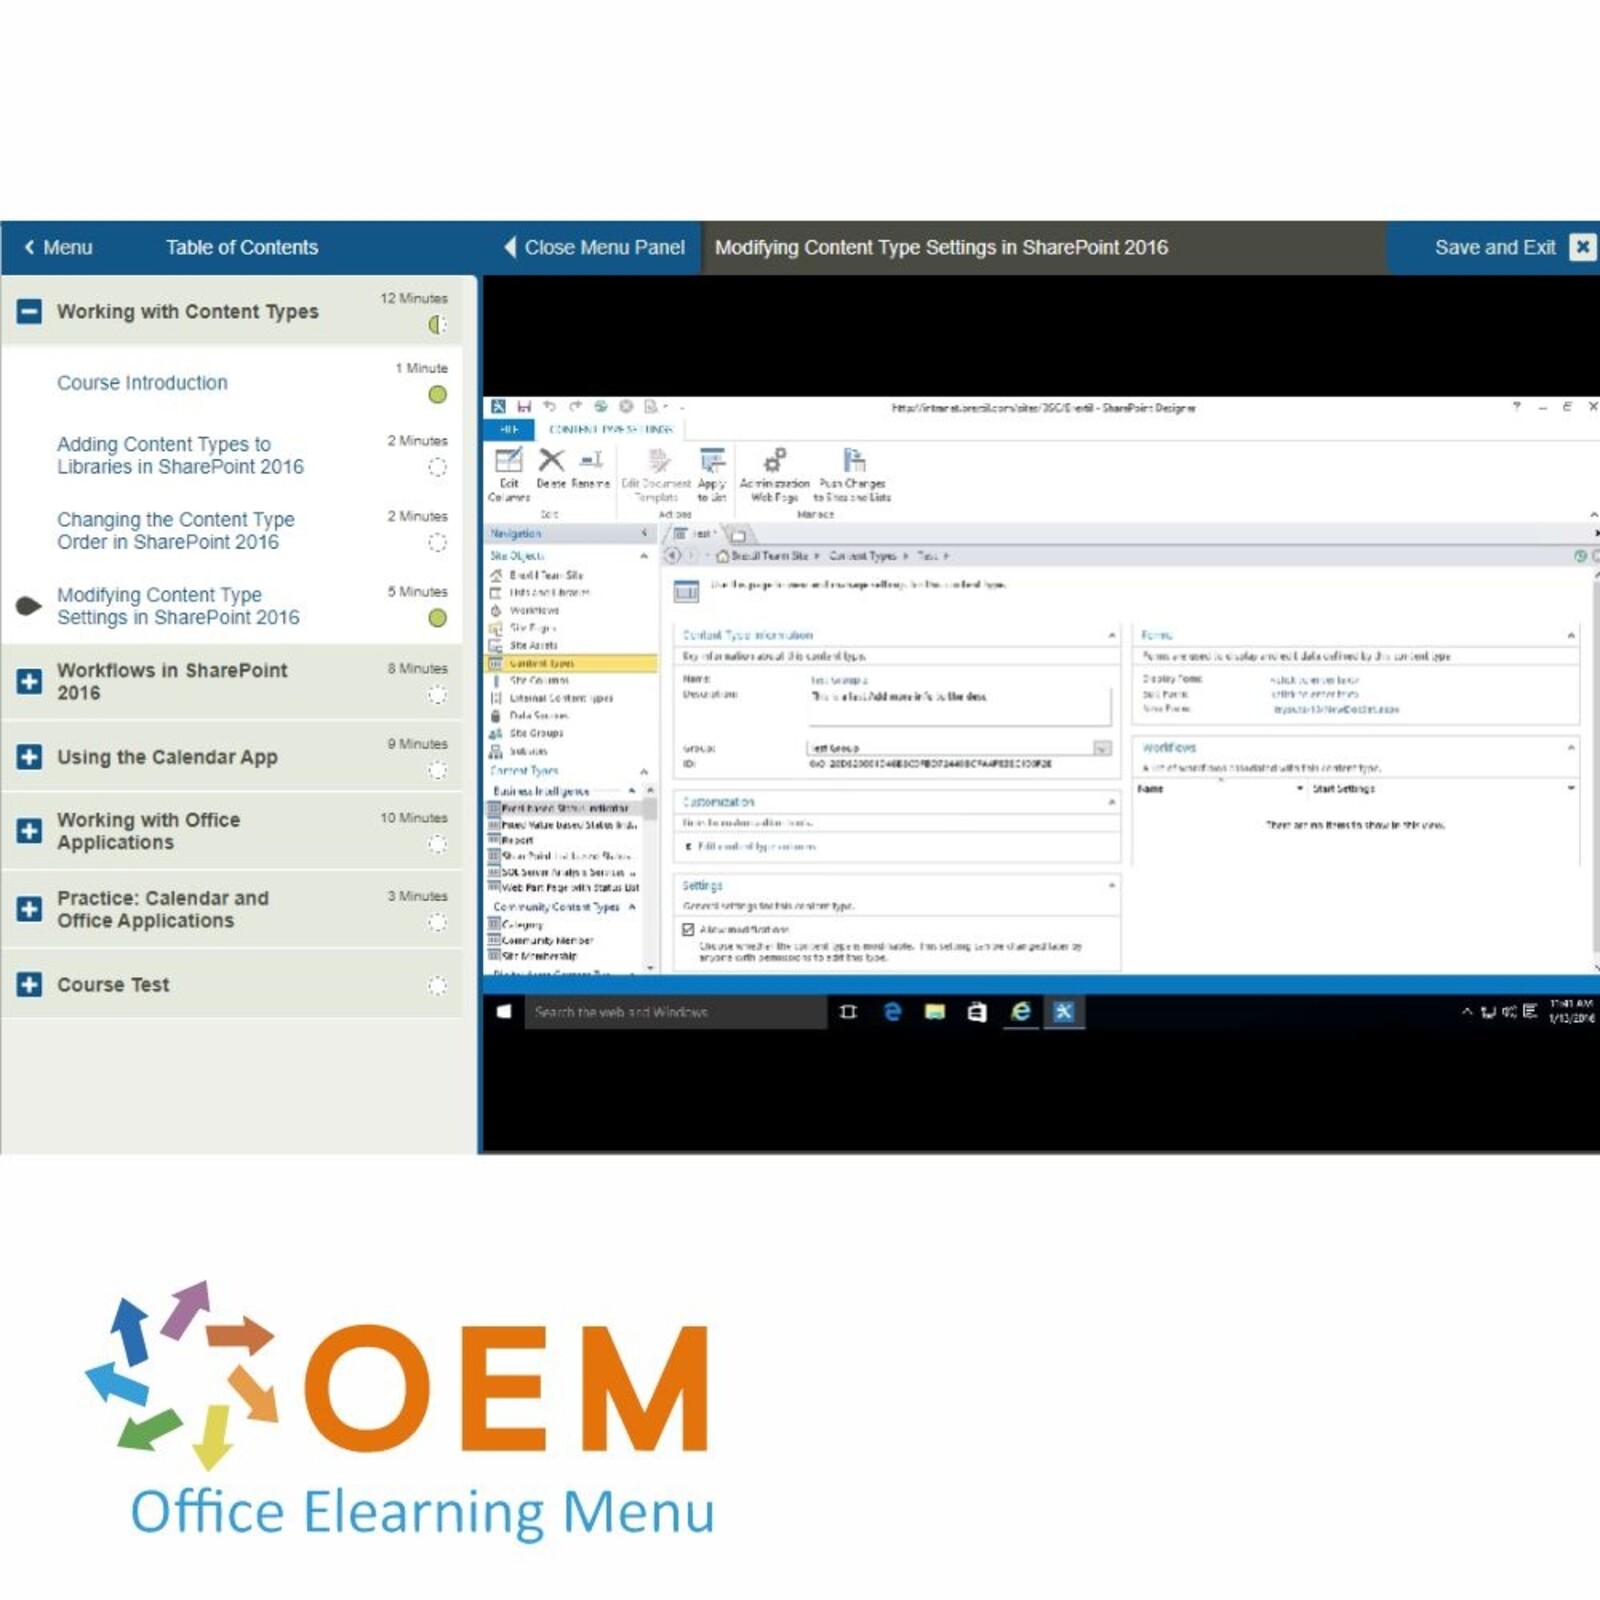The image size is (1600, 1600).
Task: Select the Workflows item in Site Objects
Action: [x=535, y=610]
